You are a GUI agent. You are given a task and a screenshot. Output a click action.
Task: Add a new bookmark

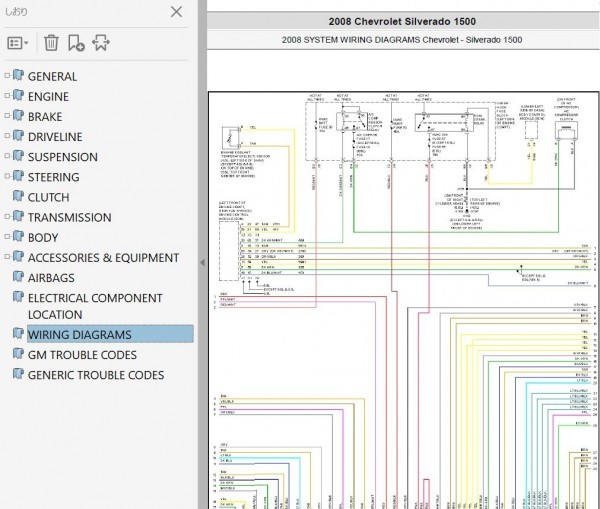point(76,43)
